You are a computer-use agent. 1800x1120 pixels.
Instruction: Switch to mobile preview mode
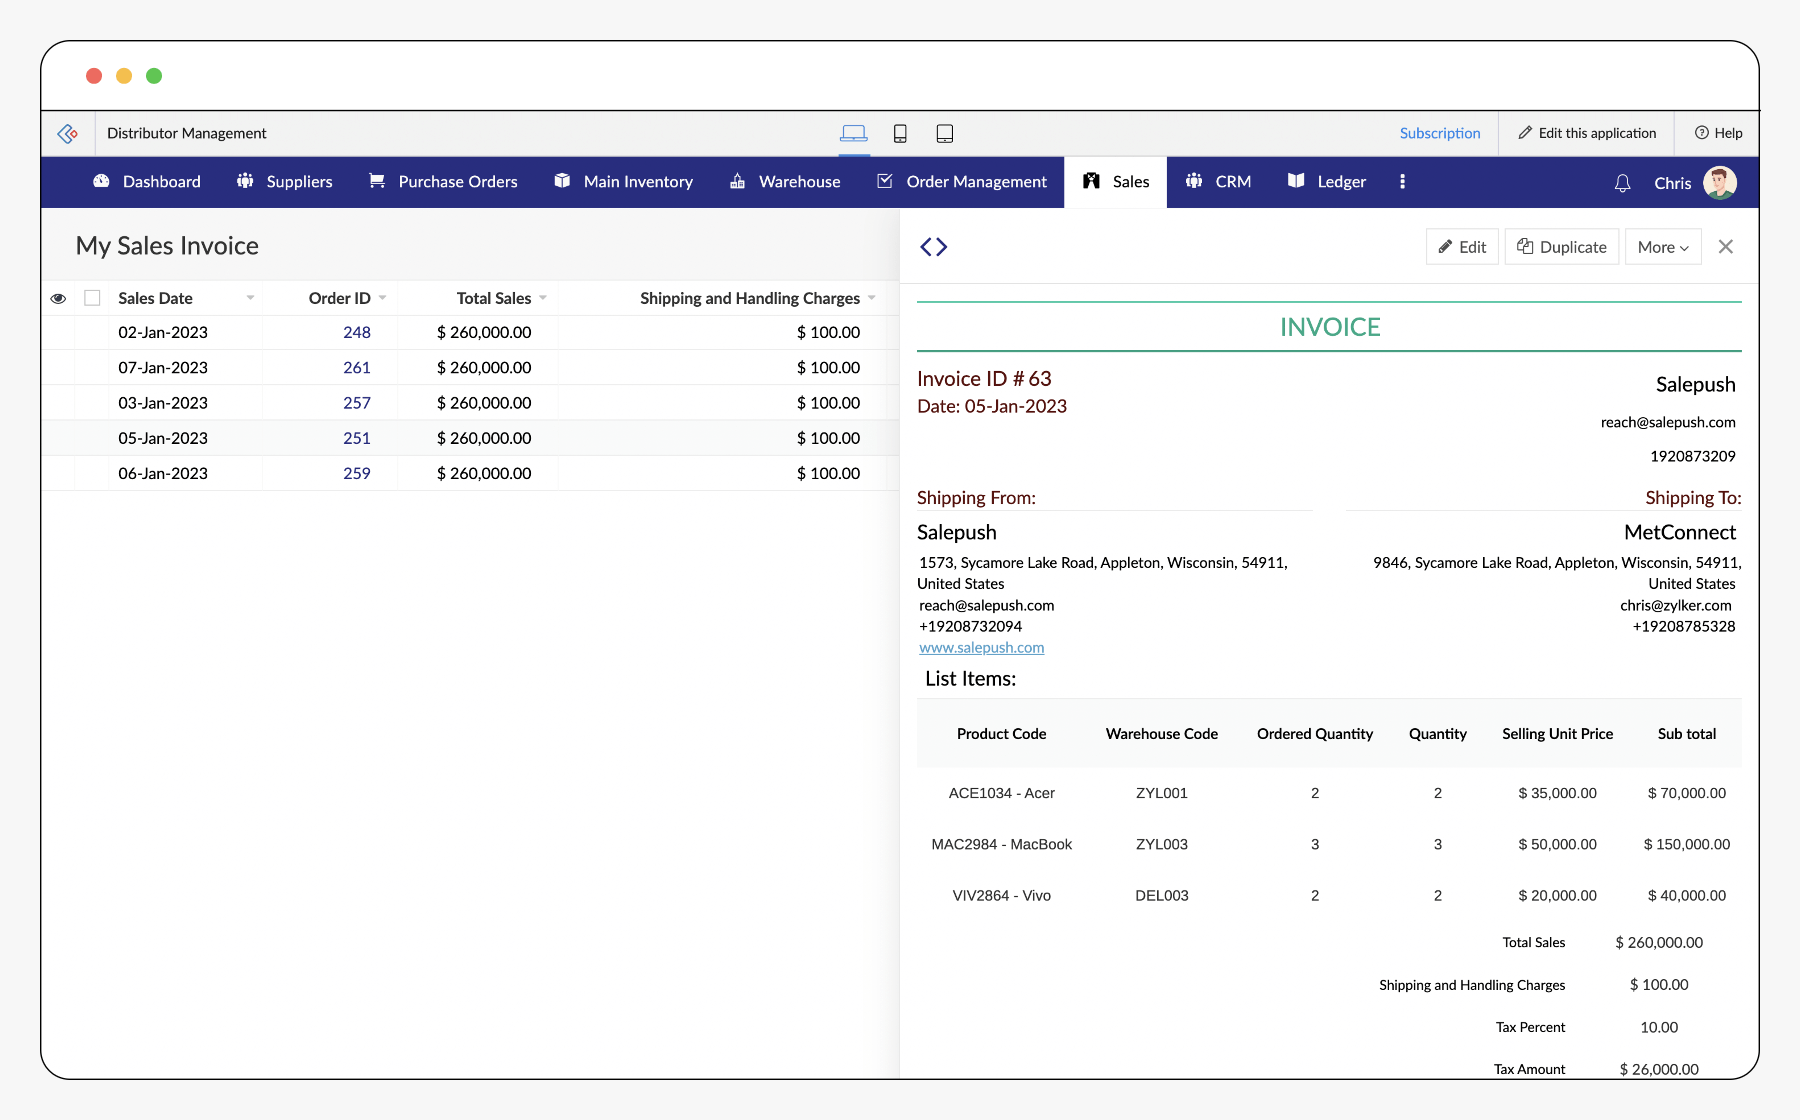coord(899,132)
